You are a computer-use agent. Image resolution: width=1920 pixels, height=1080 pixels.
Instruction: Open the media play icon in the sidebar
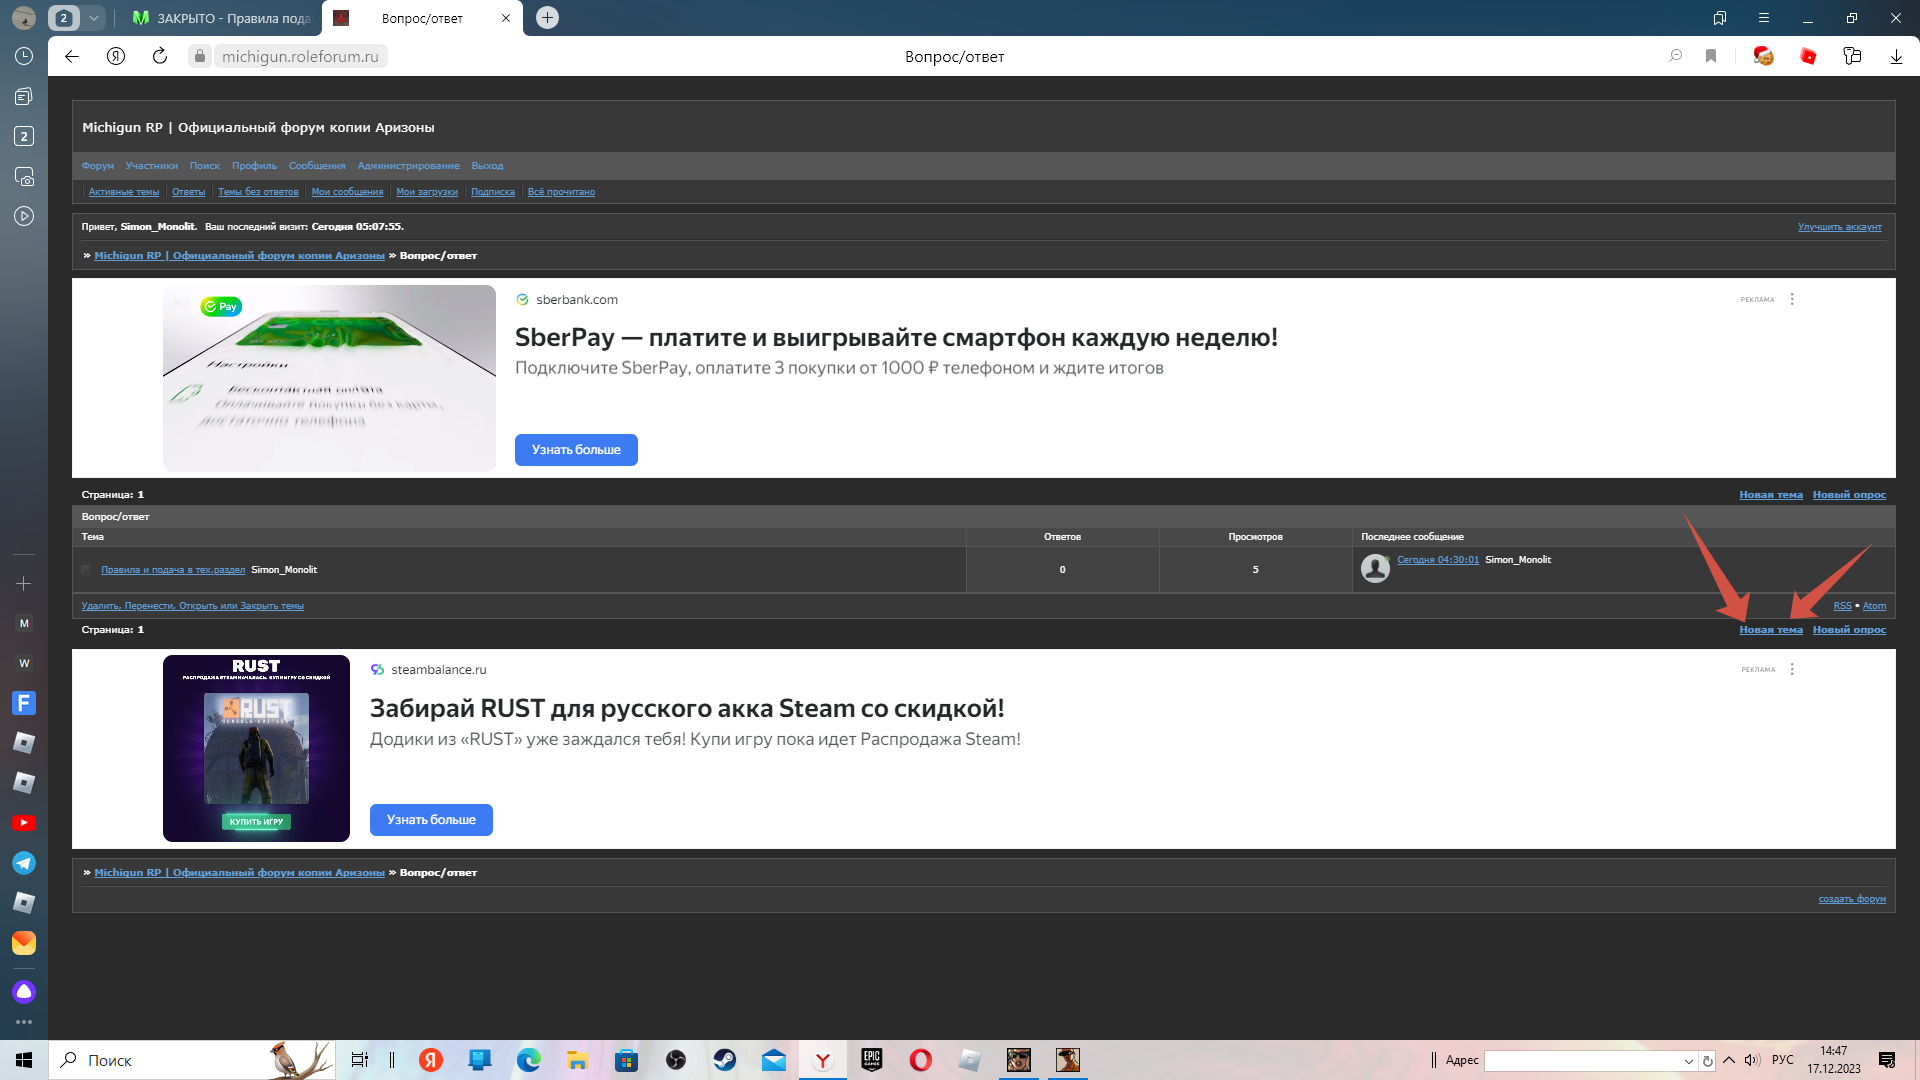tap(24, 216)
